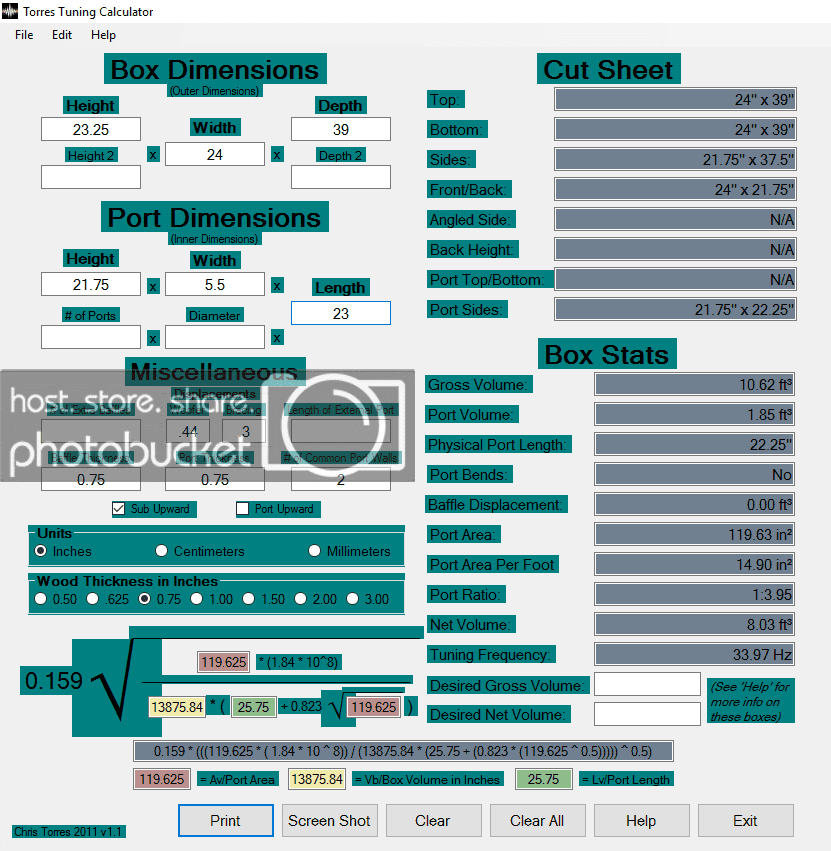The width and height of the screenshot is (831, 851).
Task: Click the Screen Shot button
Action: pos(329,820)
